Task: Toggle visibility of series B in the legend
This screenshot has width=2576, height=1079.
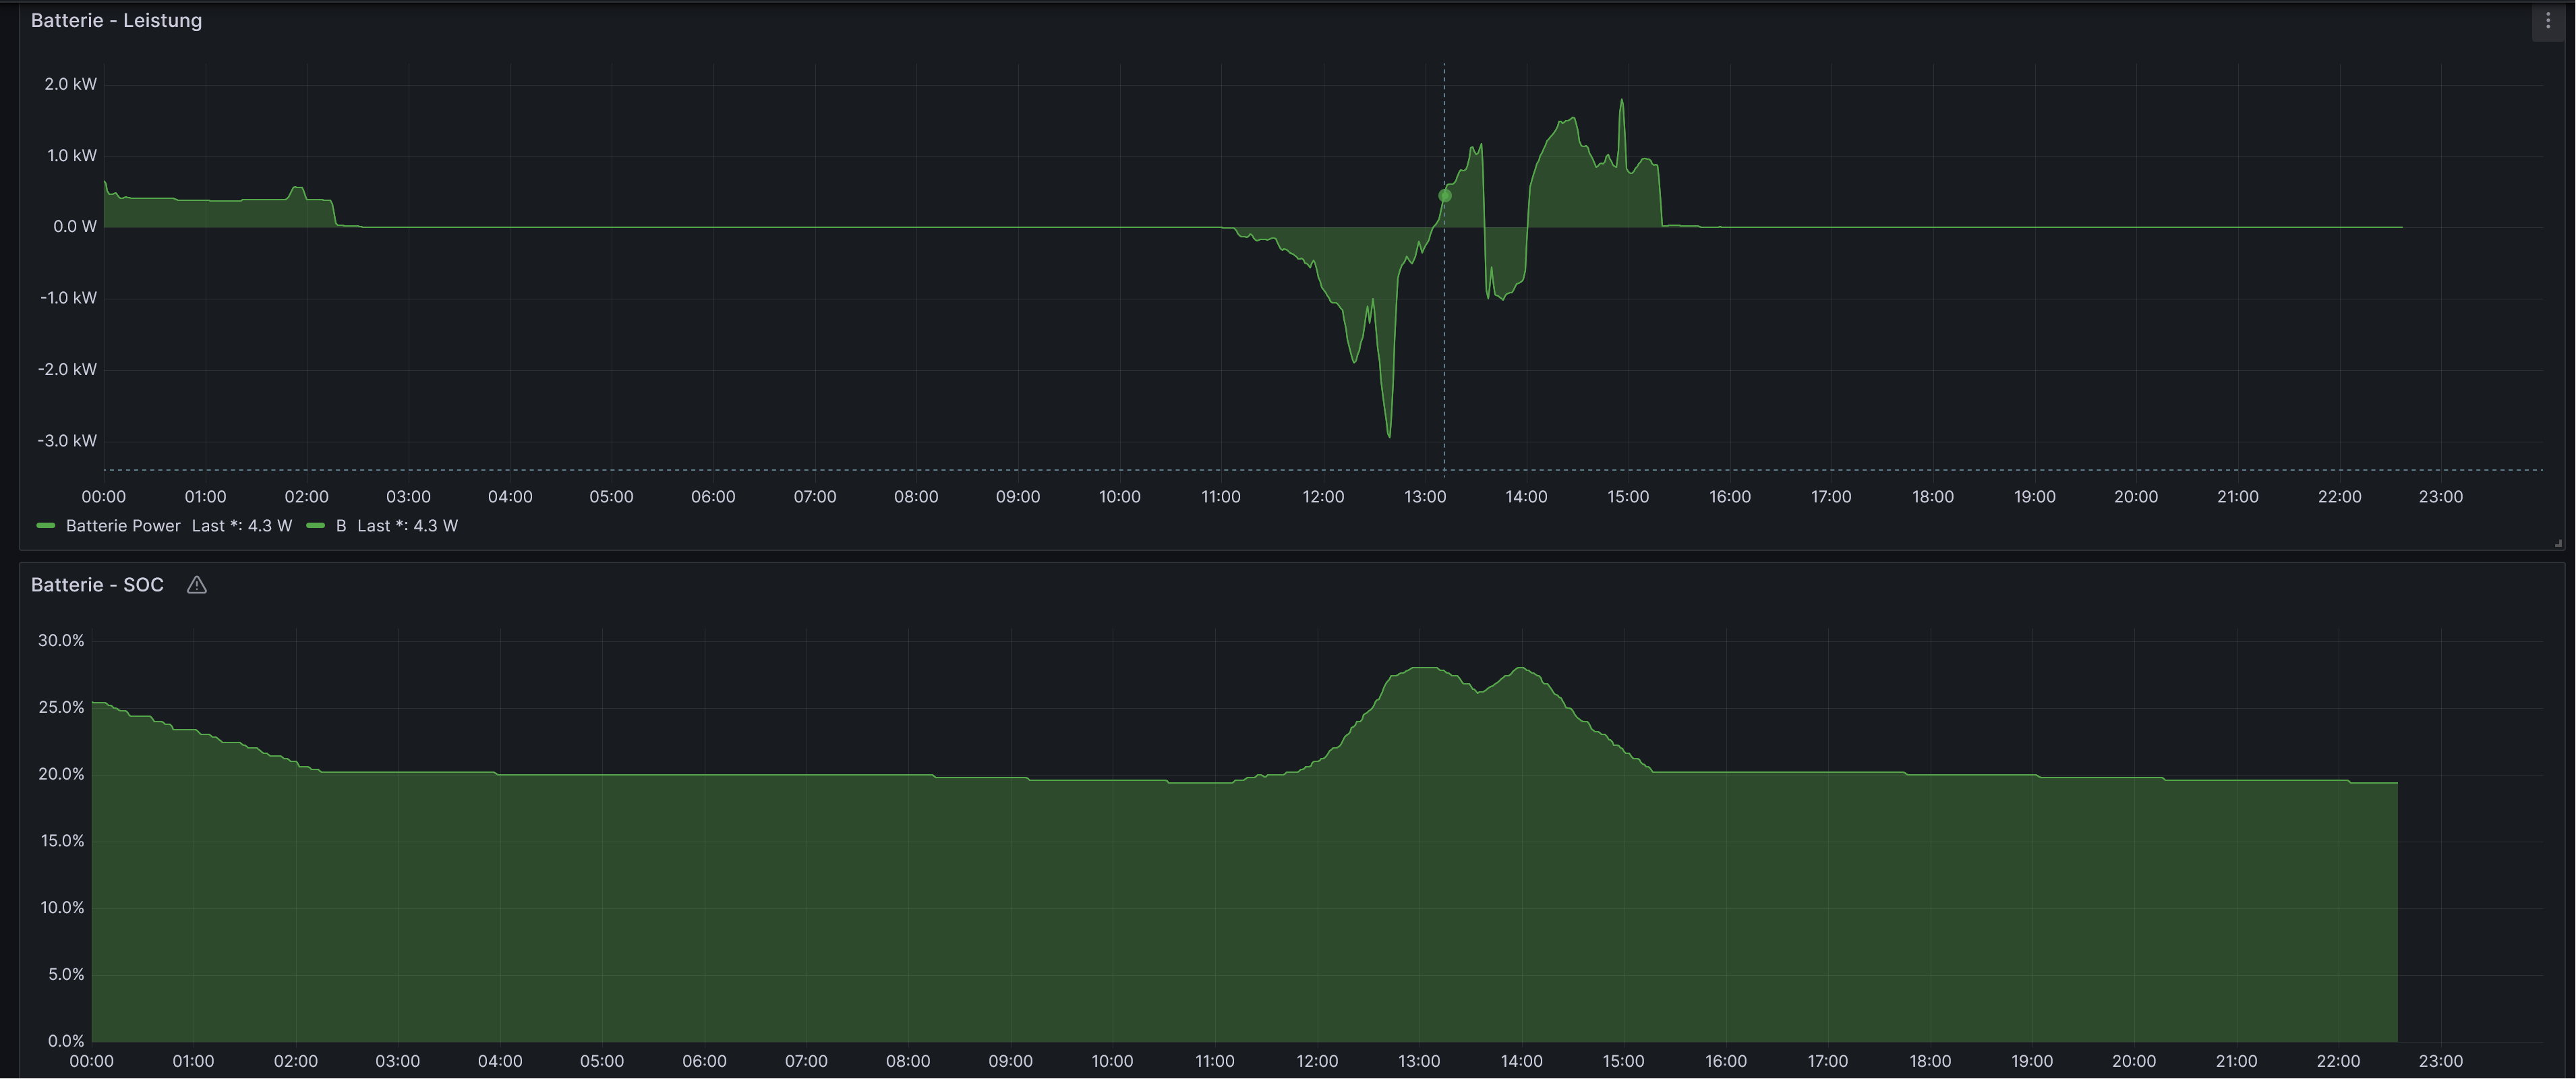Action: click(x=341, y=525)
